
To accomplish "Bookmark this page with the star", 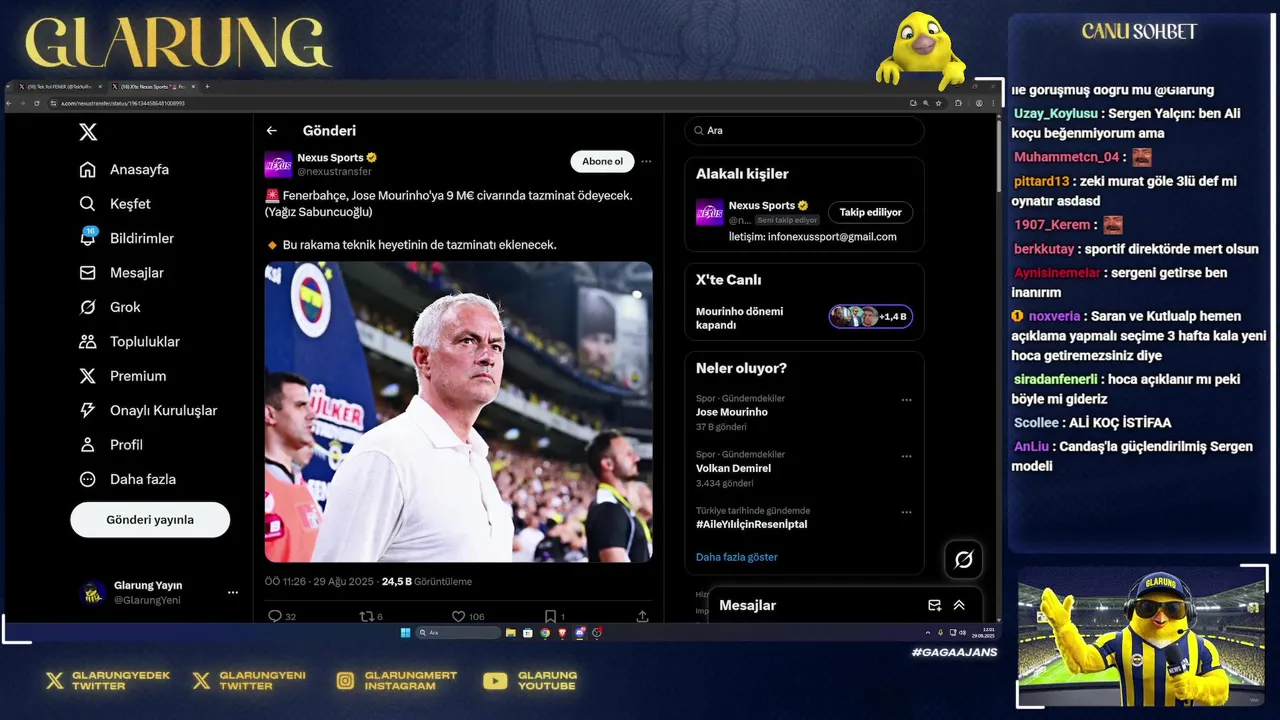I will pyautogui.click(x=939, y=103).
